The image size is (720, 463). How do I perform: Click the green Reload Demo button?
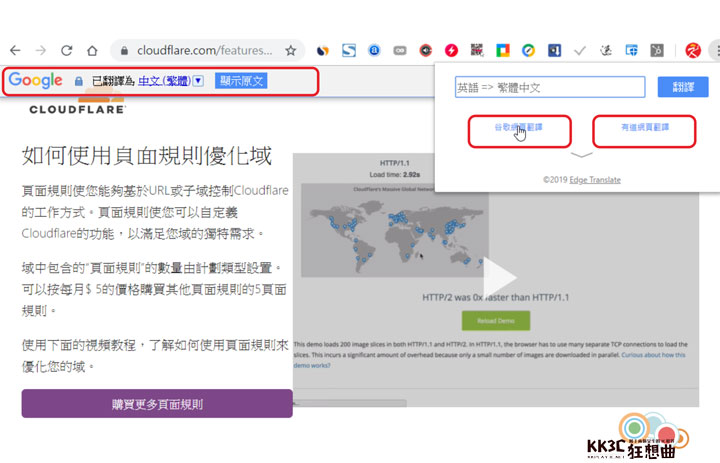click(x=496, y=321)
